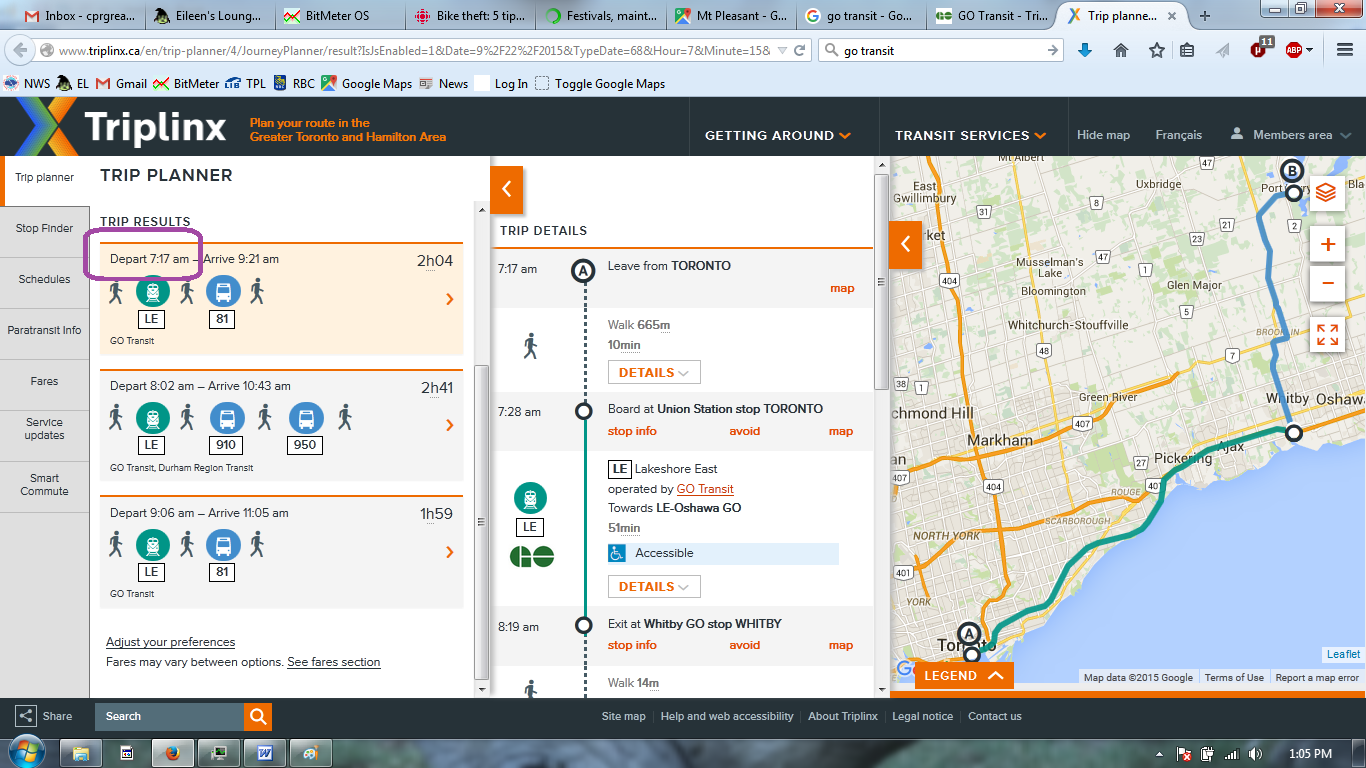Click the orange search magnifier button
1366x768 pixels.
tap(258, 716)
